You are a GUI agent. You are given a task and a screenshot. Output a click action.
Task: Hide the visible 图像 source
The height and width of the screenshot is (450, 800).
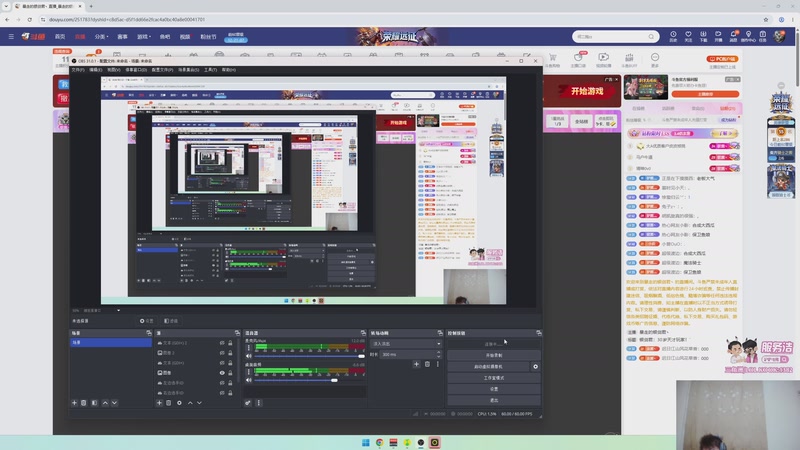[222, 373]
